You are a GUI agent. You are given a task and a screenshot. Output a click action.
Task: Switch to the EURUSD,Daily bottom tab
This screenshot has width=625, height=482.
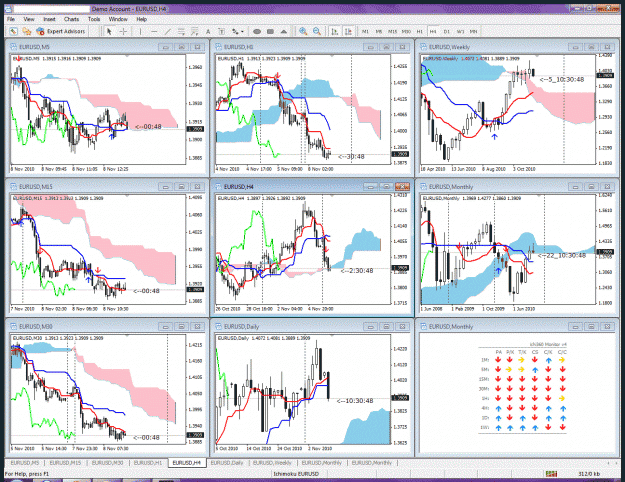point(227,463)
